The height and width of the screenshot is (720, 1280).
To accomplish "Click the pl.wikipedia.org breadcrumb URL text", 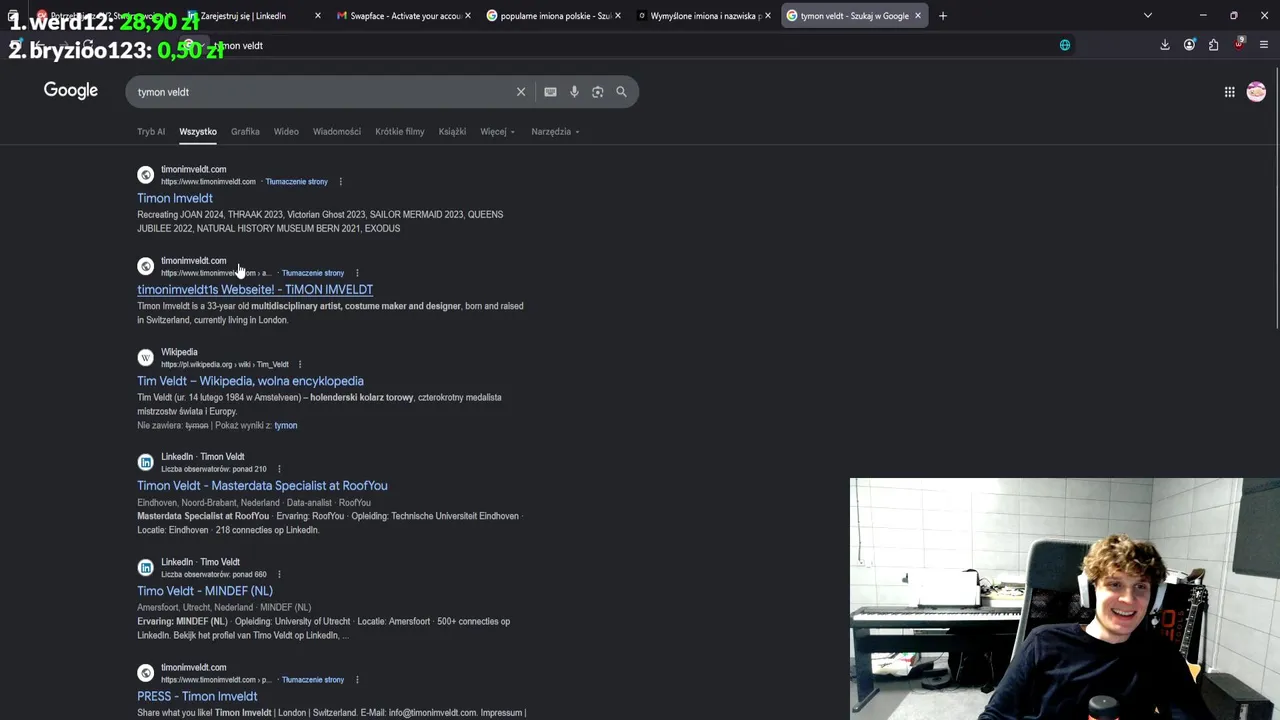I will [x=224, y=365].
